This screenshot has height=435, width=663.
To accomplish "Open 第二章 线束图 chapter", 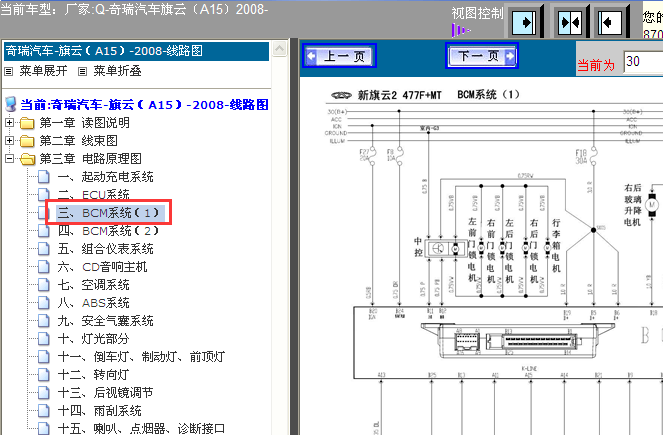I will click(x=78, y=140).
